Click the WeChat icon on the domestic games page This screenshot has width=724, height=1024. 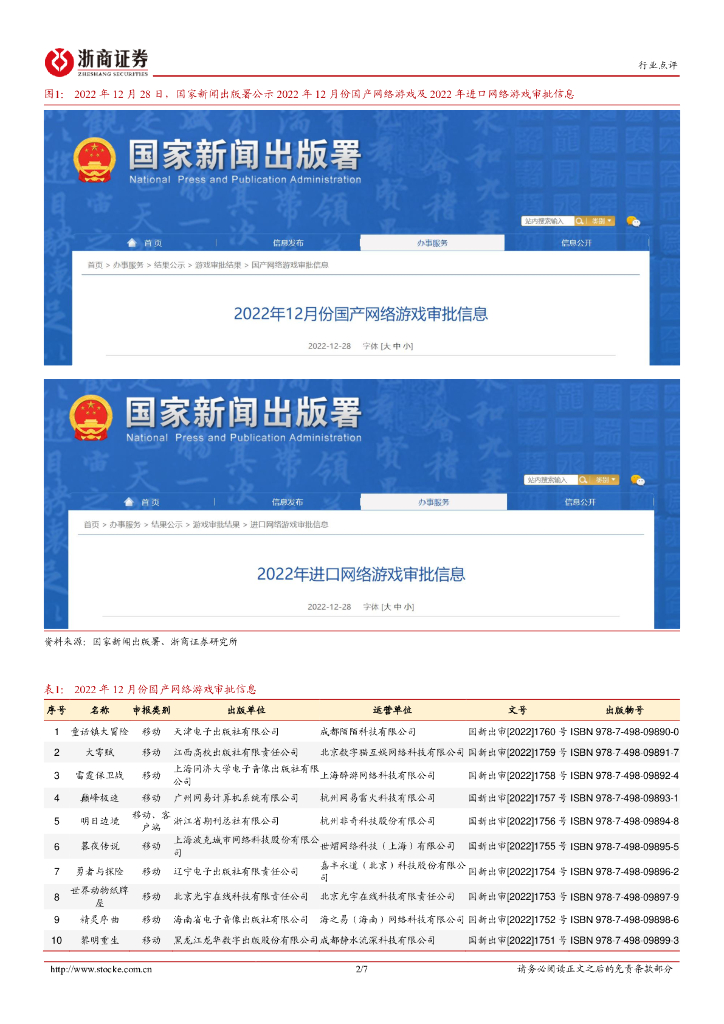(633, 221)
